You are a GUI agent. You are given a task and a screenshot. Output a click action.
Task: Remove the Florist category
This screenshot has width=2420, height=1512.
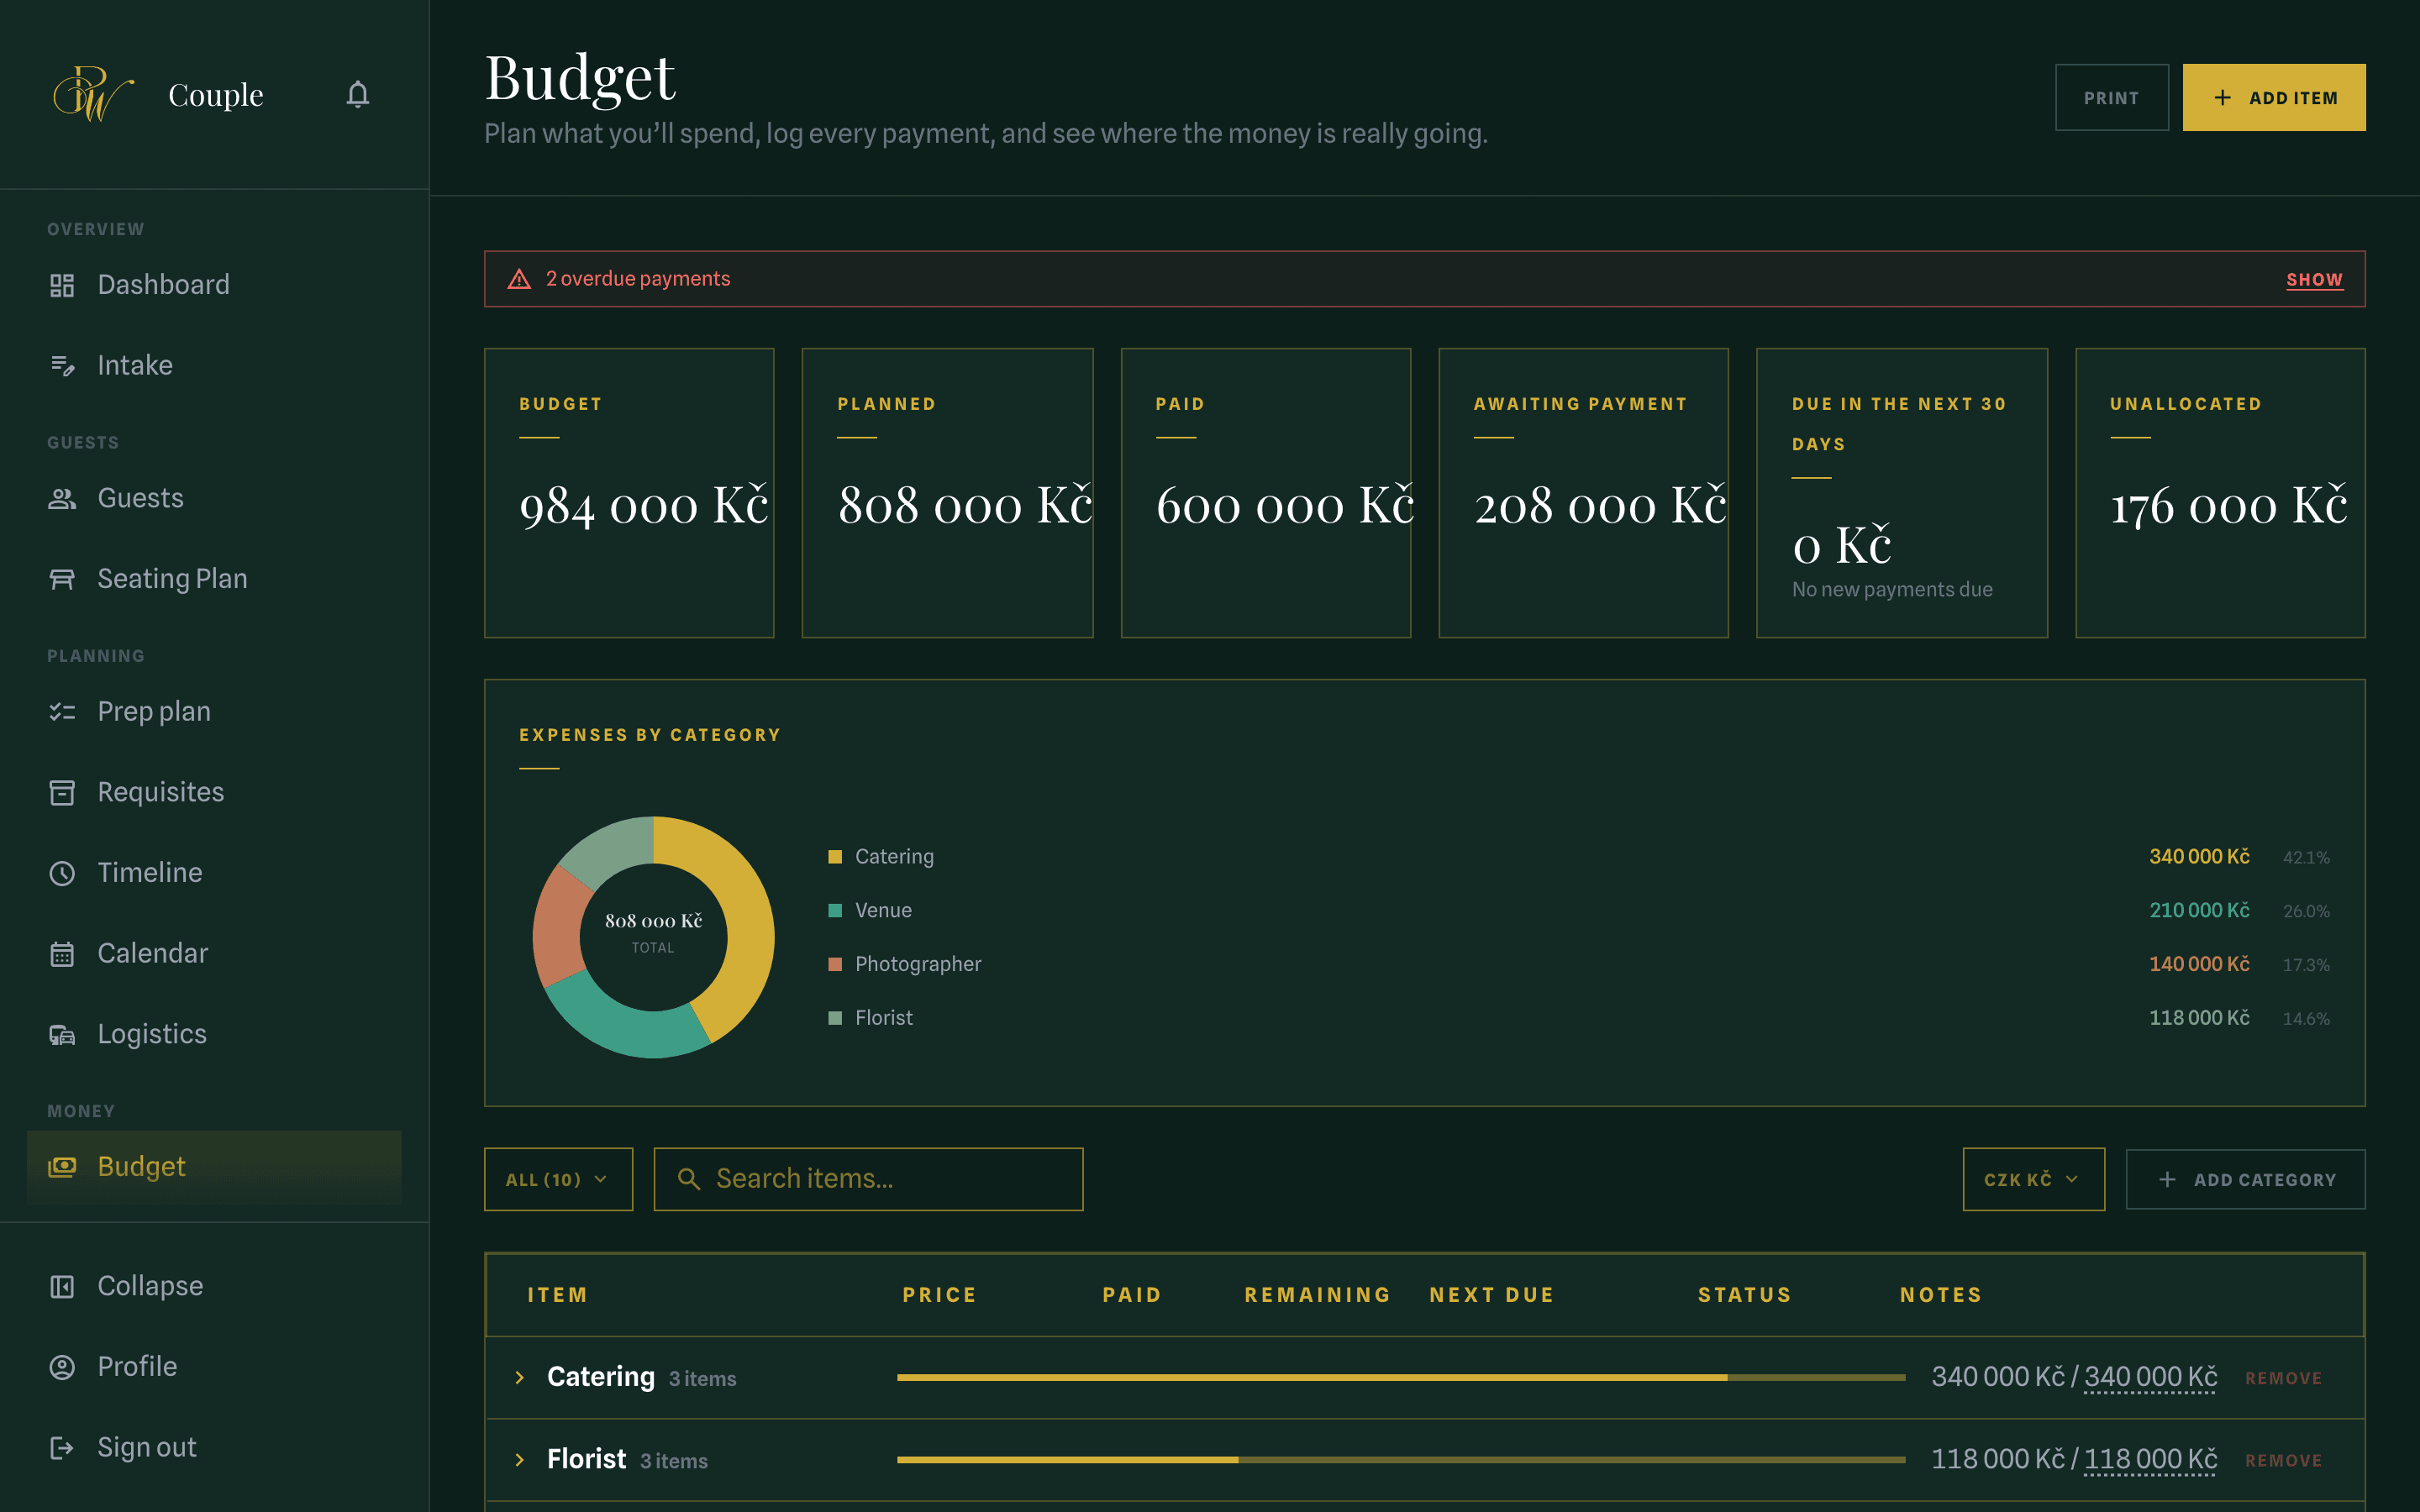2283,1460
